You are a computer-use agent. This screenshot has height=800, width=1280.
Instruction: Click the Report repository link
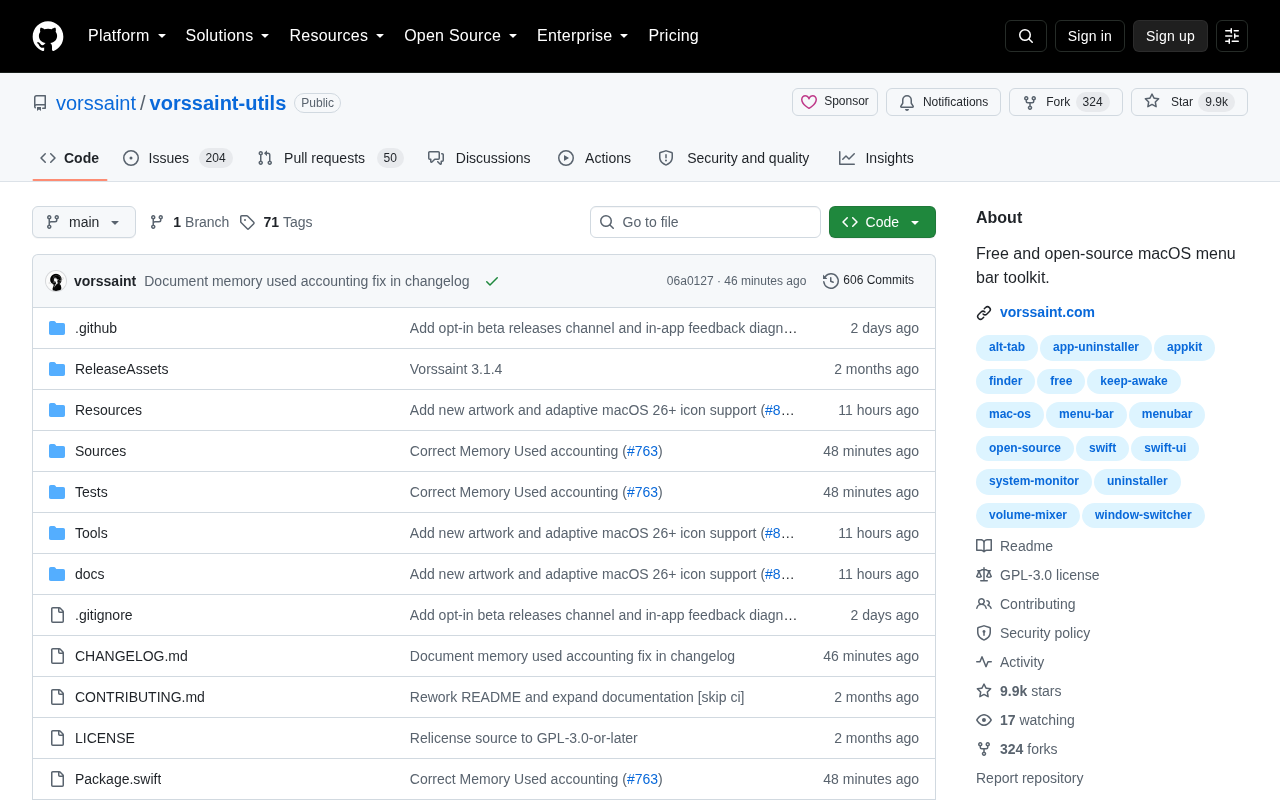1029,778
